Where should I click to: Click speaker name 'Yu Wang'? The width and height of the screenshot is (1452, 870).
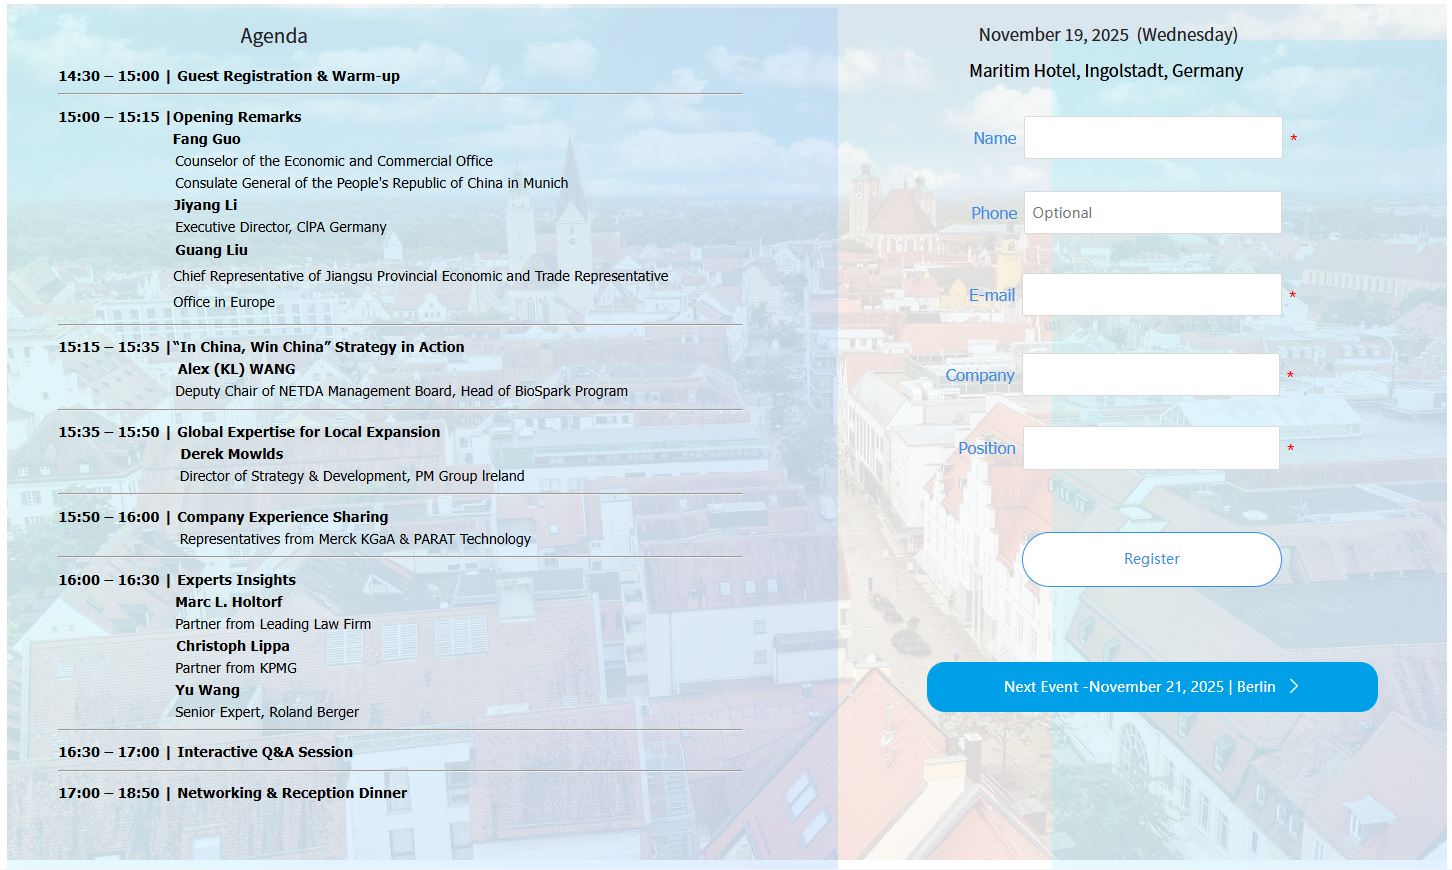click(x=207, y=690)
